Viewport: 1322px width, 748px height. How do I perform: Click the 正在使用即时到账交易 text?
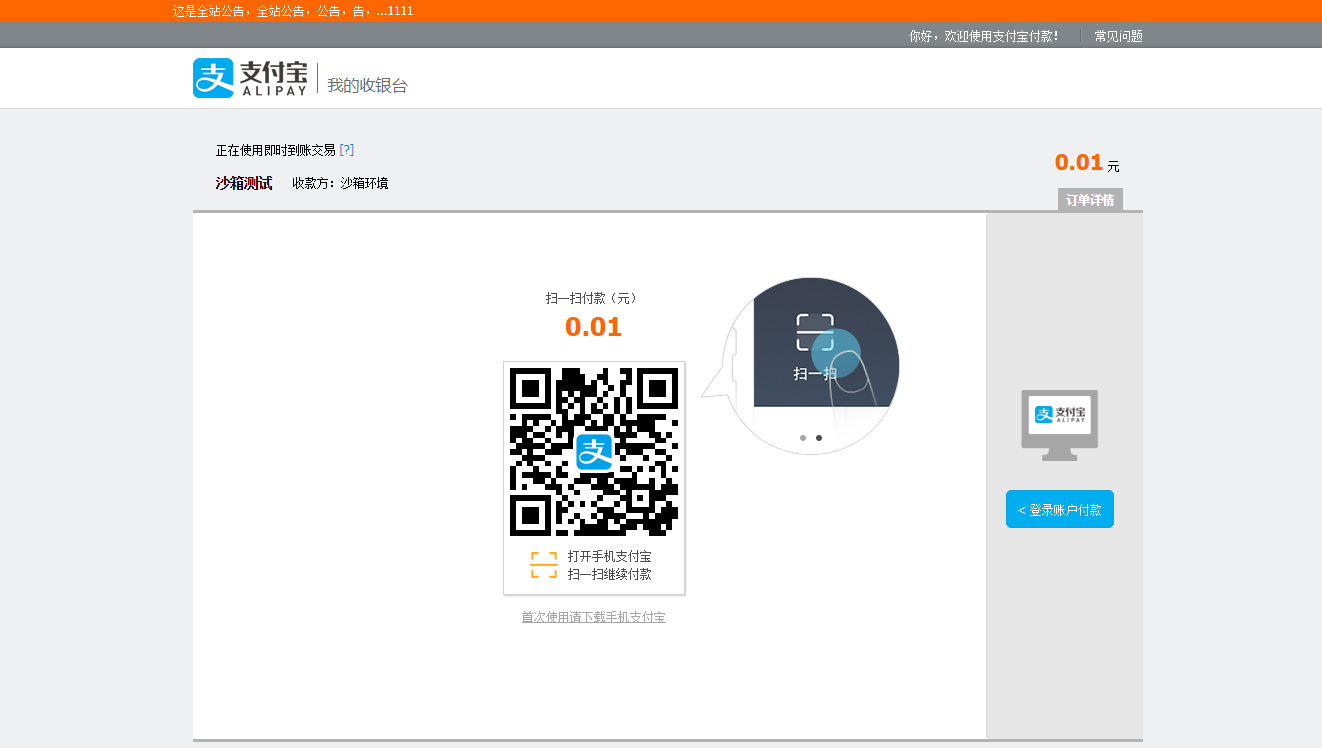click(x=276, y=150)
